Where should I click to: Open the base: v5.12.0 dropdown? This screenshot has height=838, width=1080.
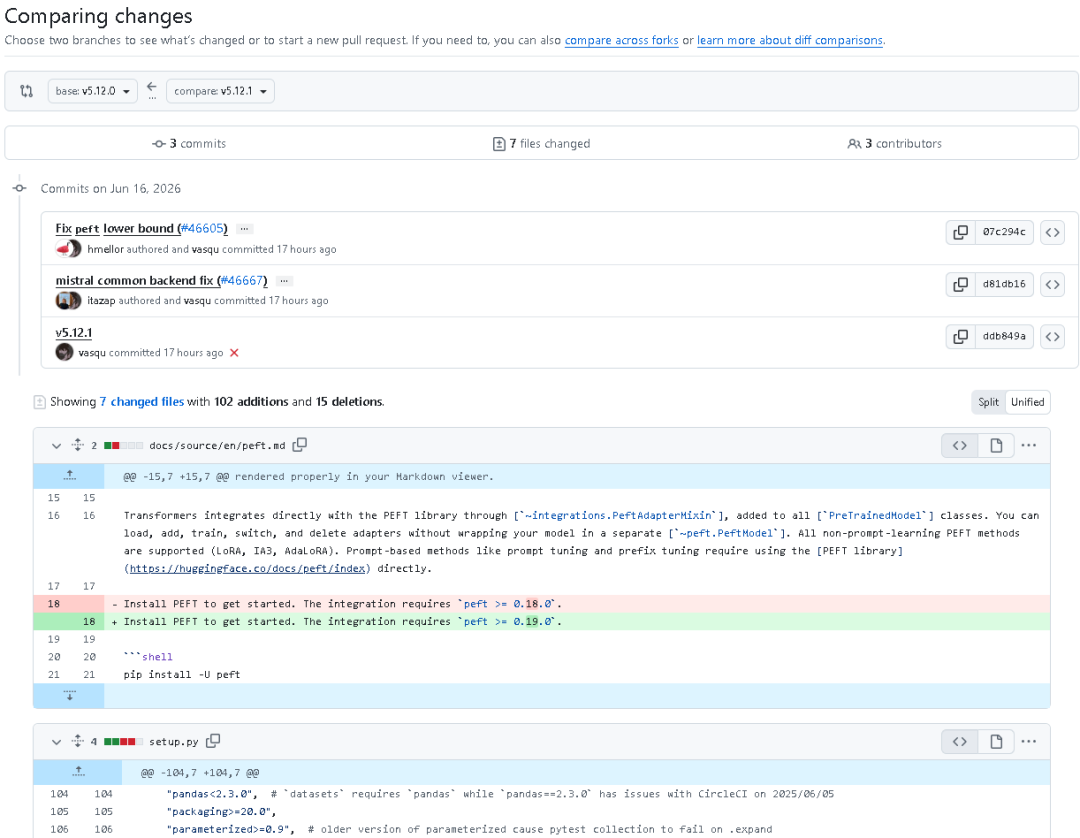[x=92, y=91]
